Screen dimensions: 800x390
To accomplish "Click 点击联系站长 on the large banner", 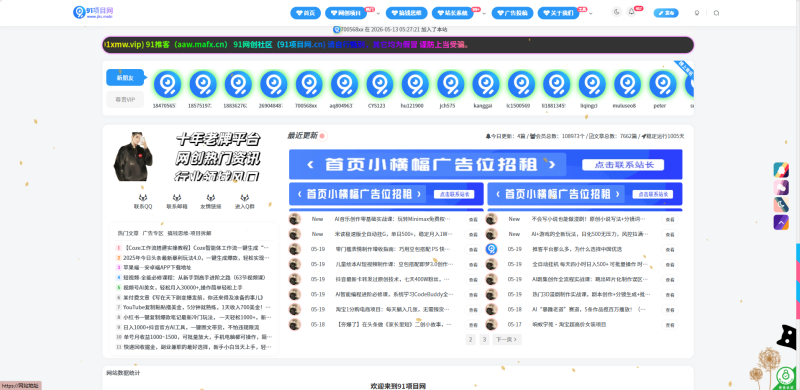I will pyautogui.click(x=623, y=165).
